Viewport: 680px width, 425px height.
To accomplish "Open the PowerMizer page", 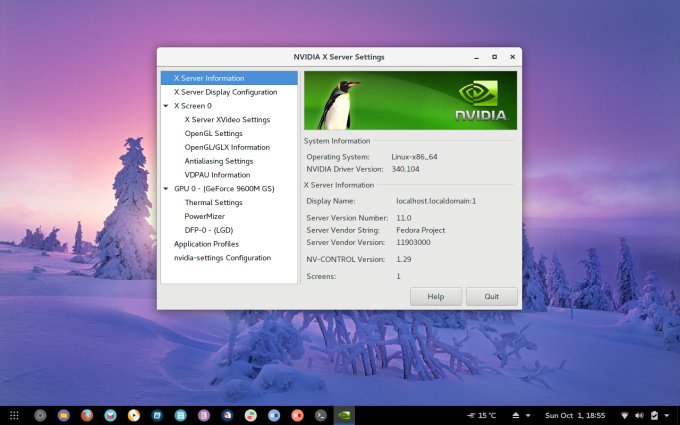I will tap(229, 216).
